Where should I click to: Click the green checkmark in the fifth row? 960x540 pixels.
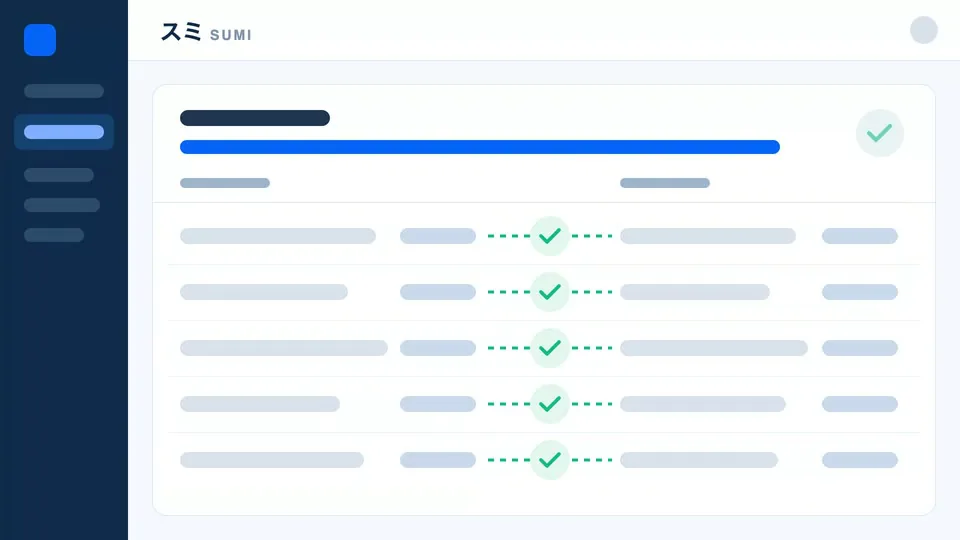tap(550, 460)
